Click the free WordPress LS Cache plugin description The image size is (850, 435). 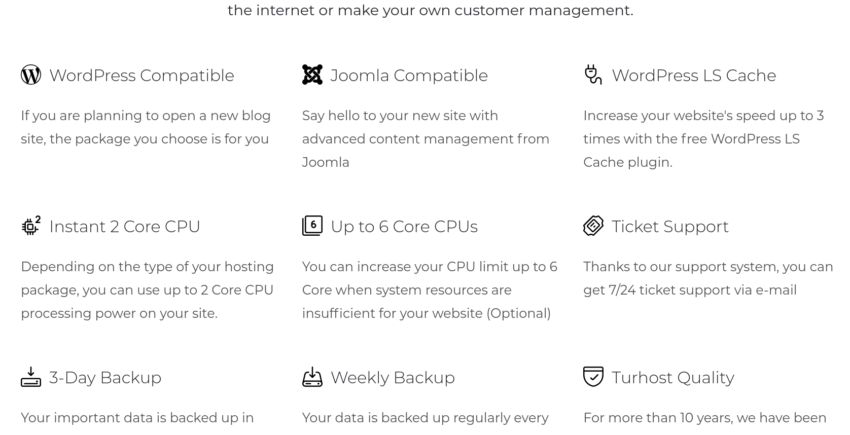704,139
